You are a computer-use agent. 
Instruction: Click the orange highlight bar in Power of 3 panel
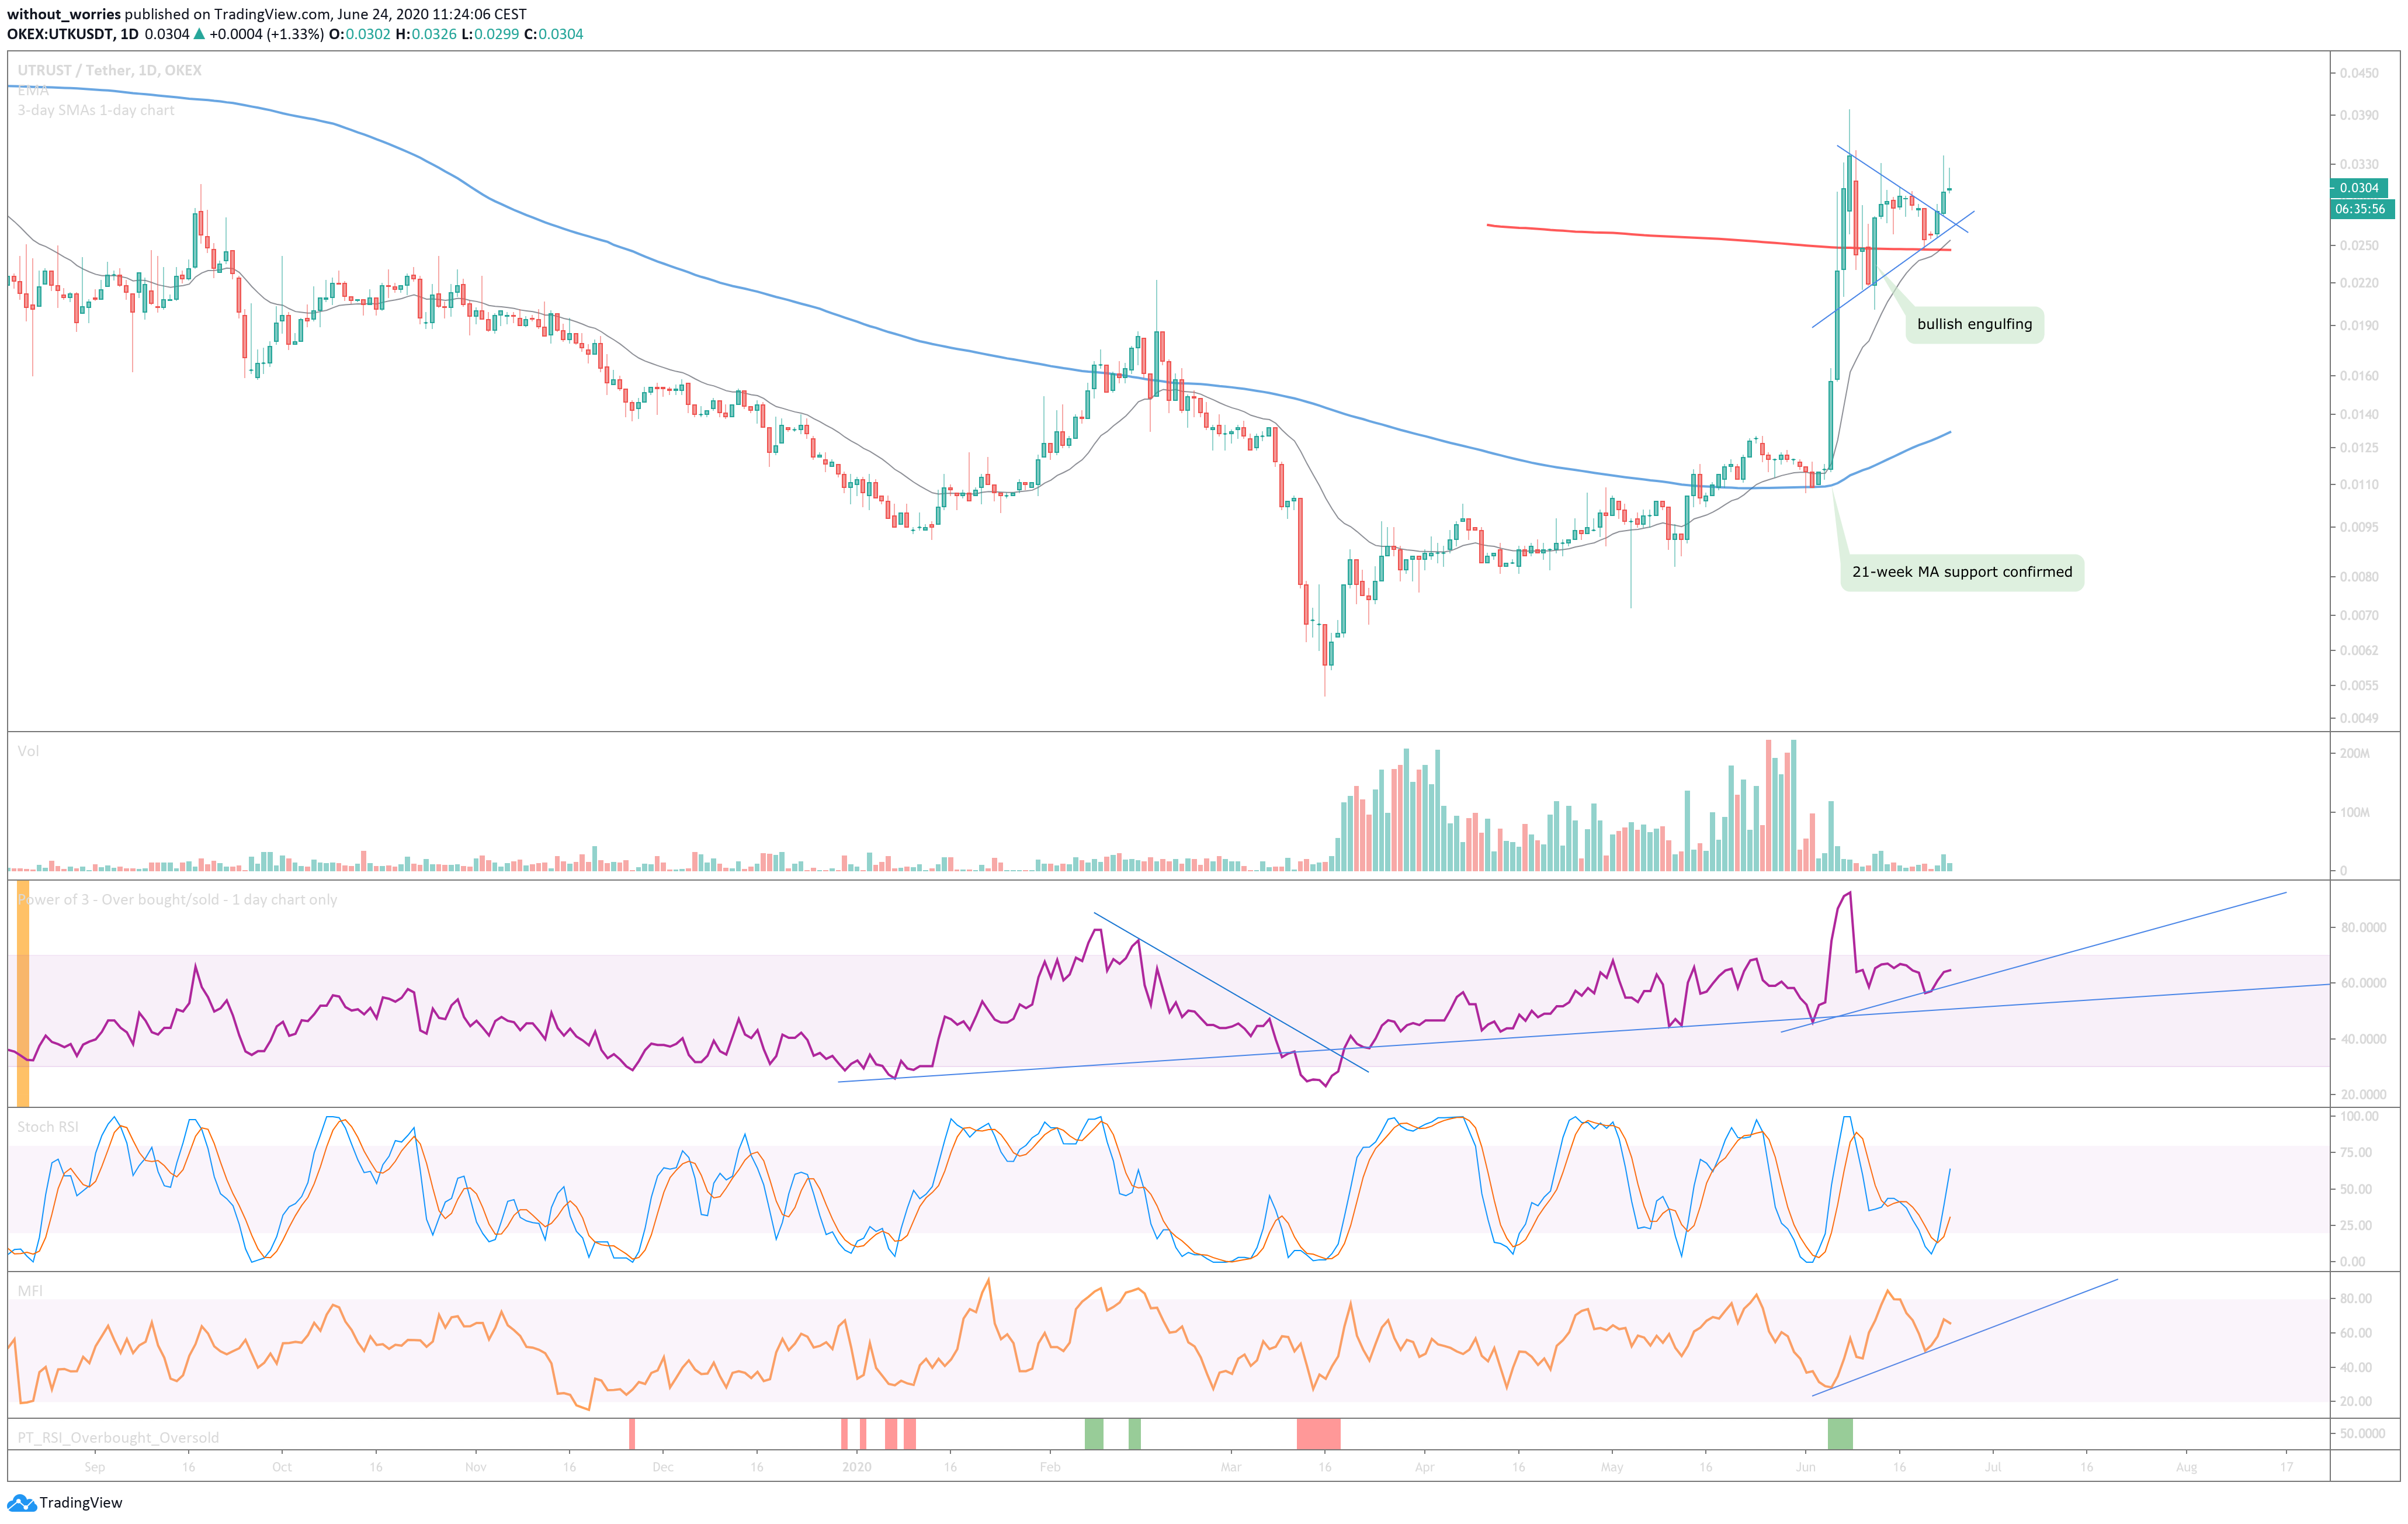[x=23, y=993]
